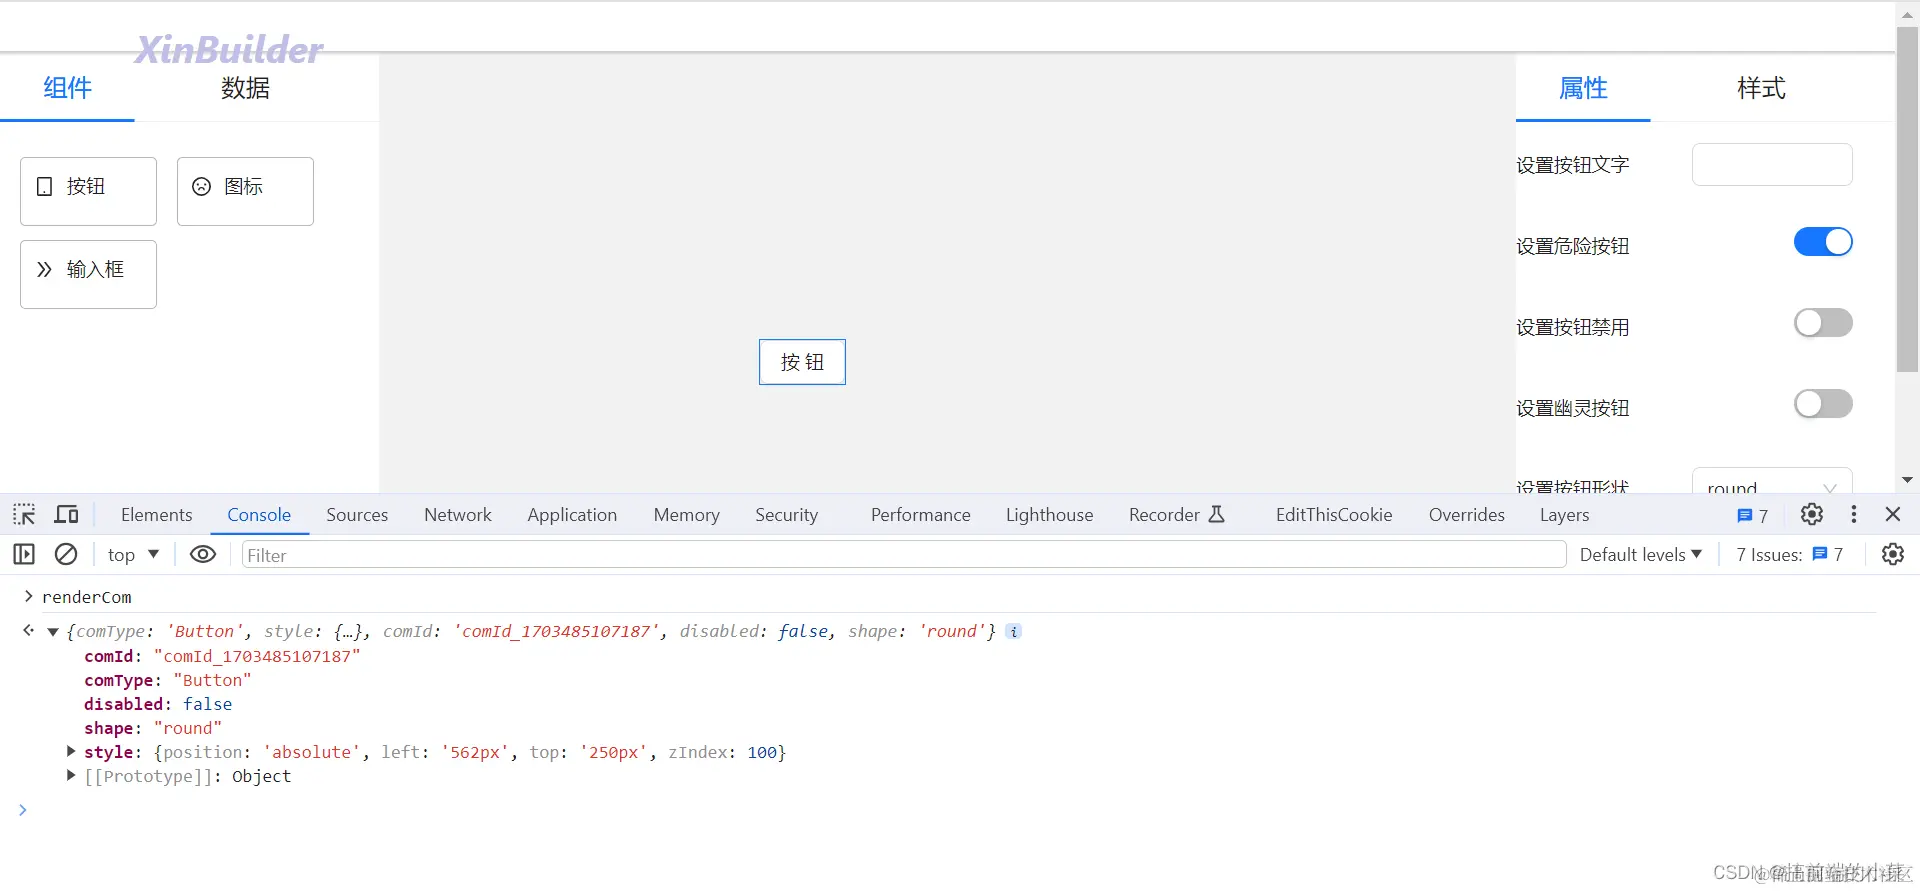Click the XinBuilder logo text
Image resolution: width=1920 pixels, height=891 pixels.
(229, 49)
